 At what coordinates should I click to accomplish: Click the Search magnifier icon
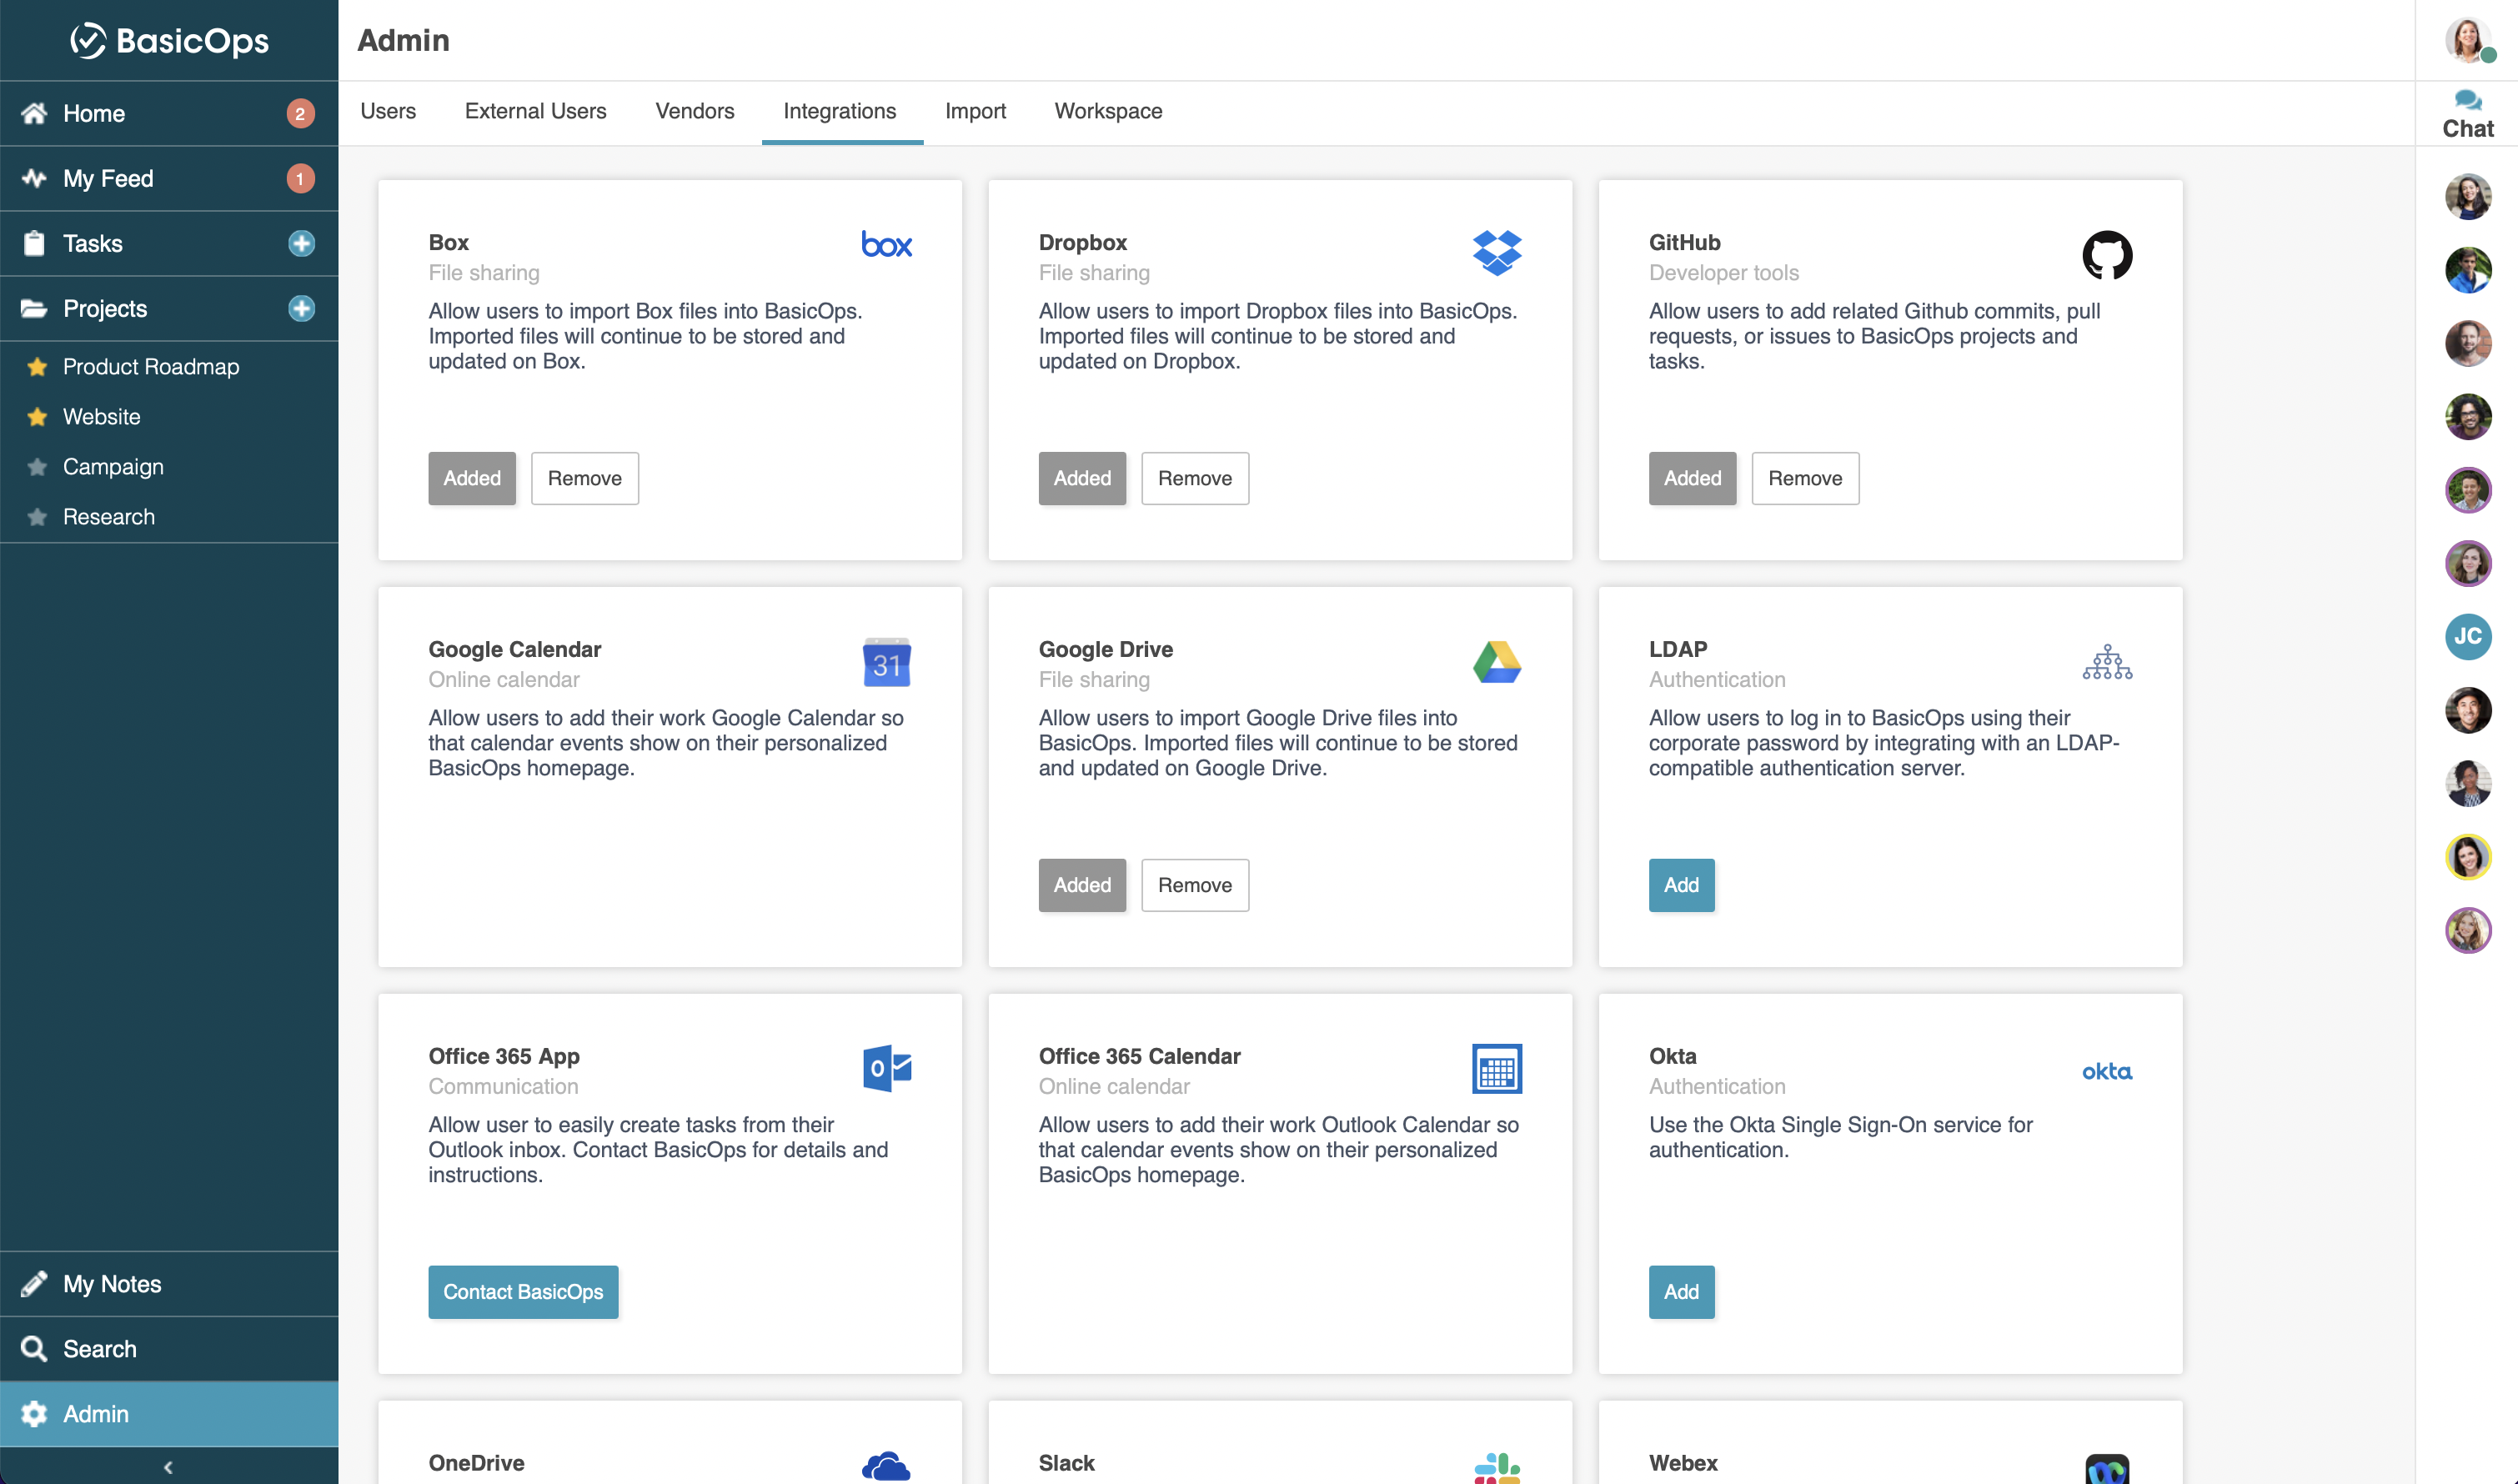click(34, 1348)
